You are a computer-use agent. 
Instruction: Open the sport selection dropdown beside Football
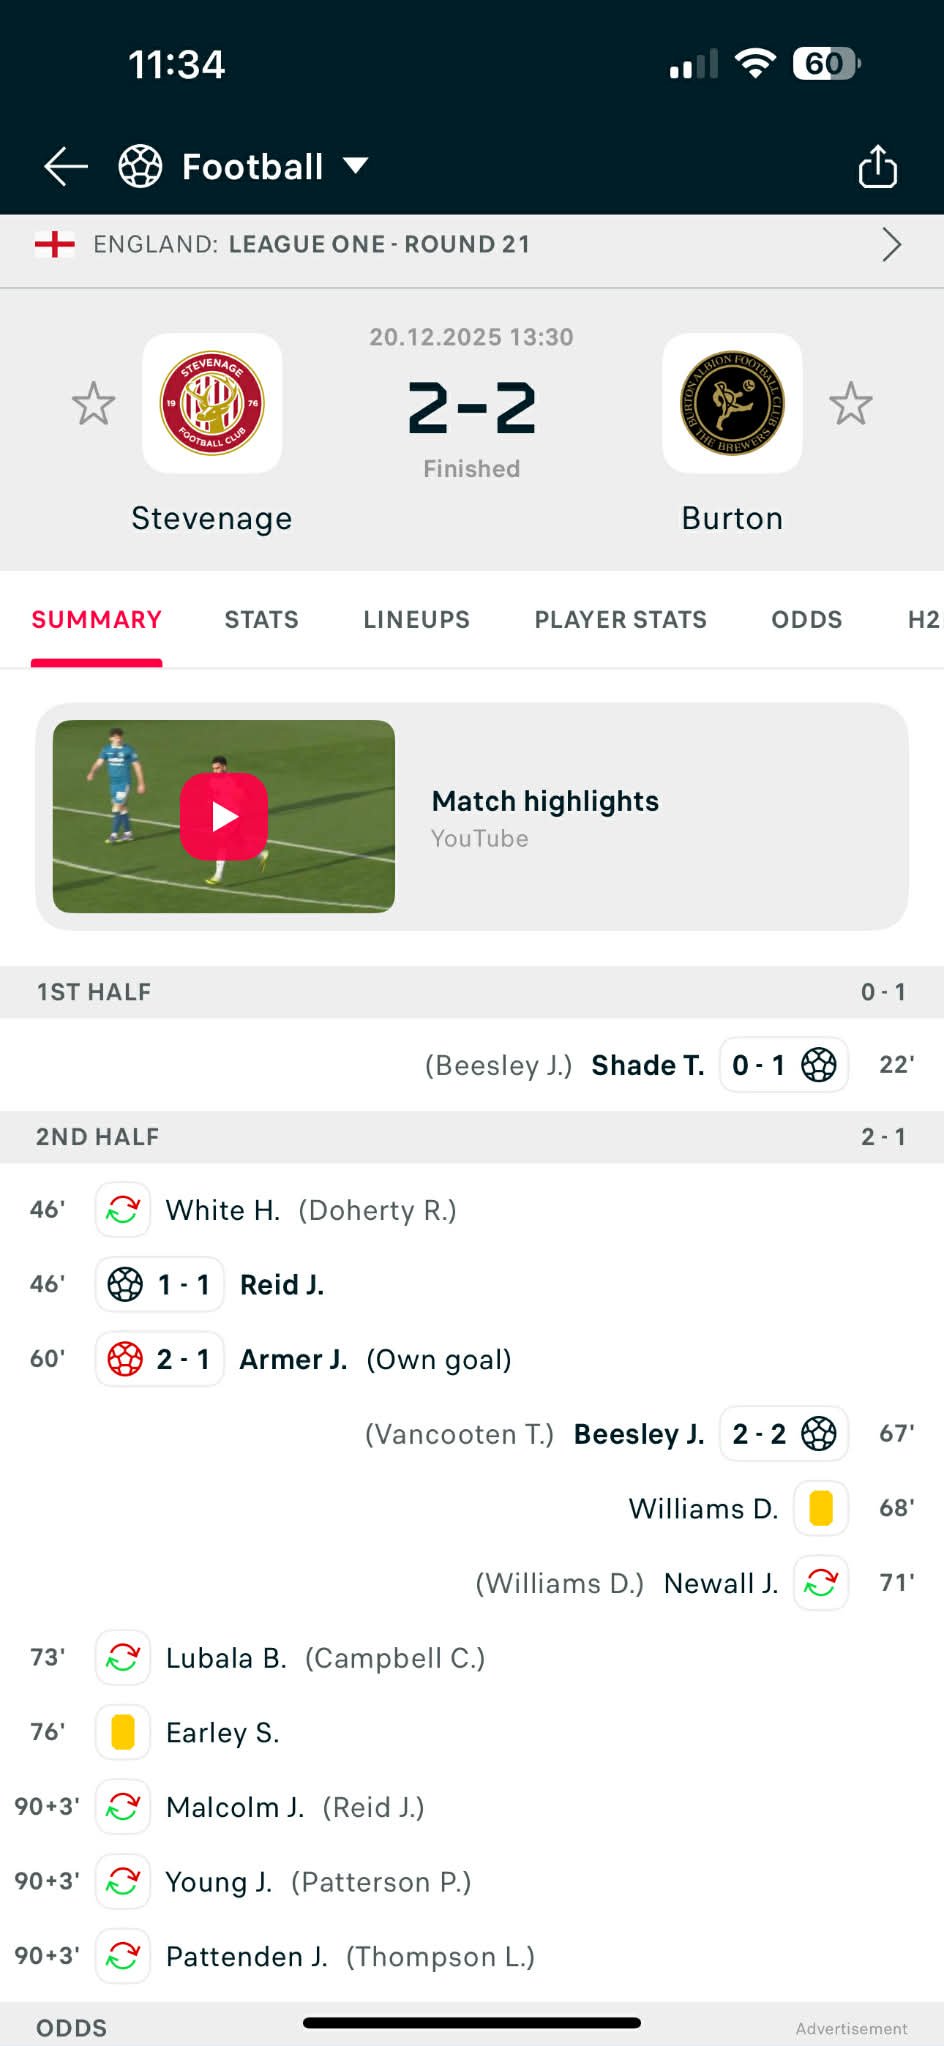click(357, 166)
